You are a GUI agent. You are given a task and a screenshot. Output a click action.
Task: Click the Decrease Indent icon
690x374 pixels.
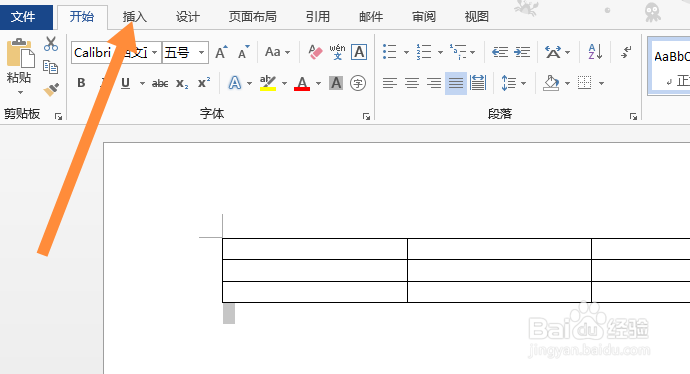[x=500, y=52]
